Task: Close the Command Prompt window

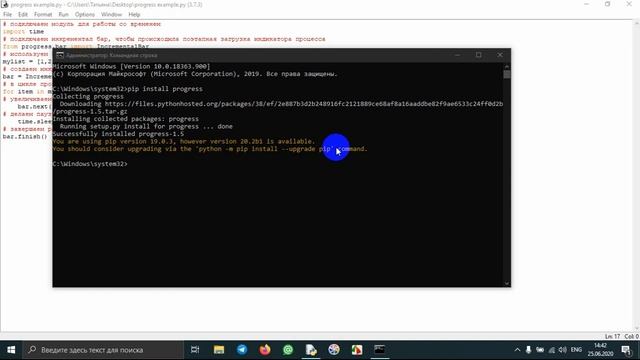Action: coord(500,55)
